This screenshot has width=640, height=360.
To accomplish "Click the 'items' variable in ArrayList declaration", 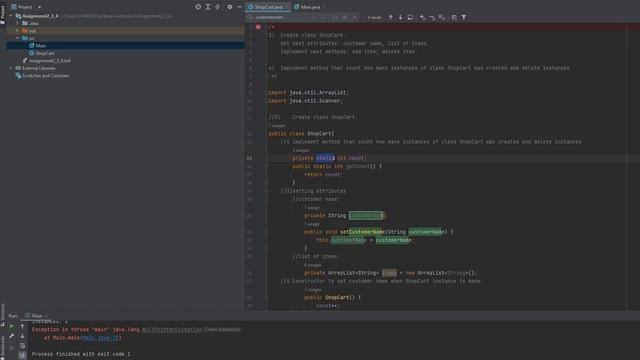I will pyautogui.click(x=389, y=273).
